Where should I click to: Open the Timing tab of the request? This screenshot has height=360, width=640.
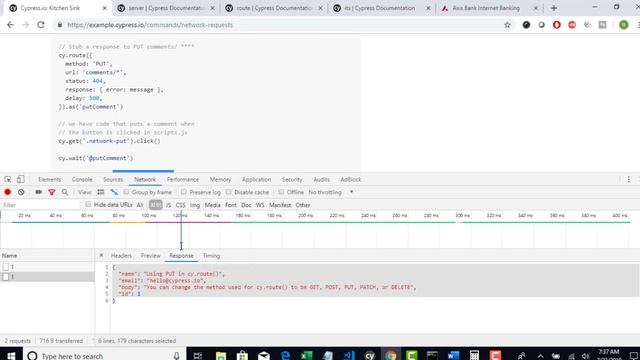[211, 256]
